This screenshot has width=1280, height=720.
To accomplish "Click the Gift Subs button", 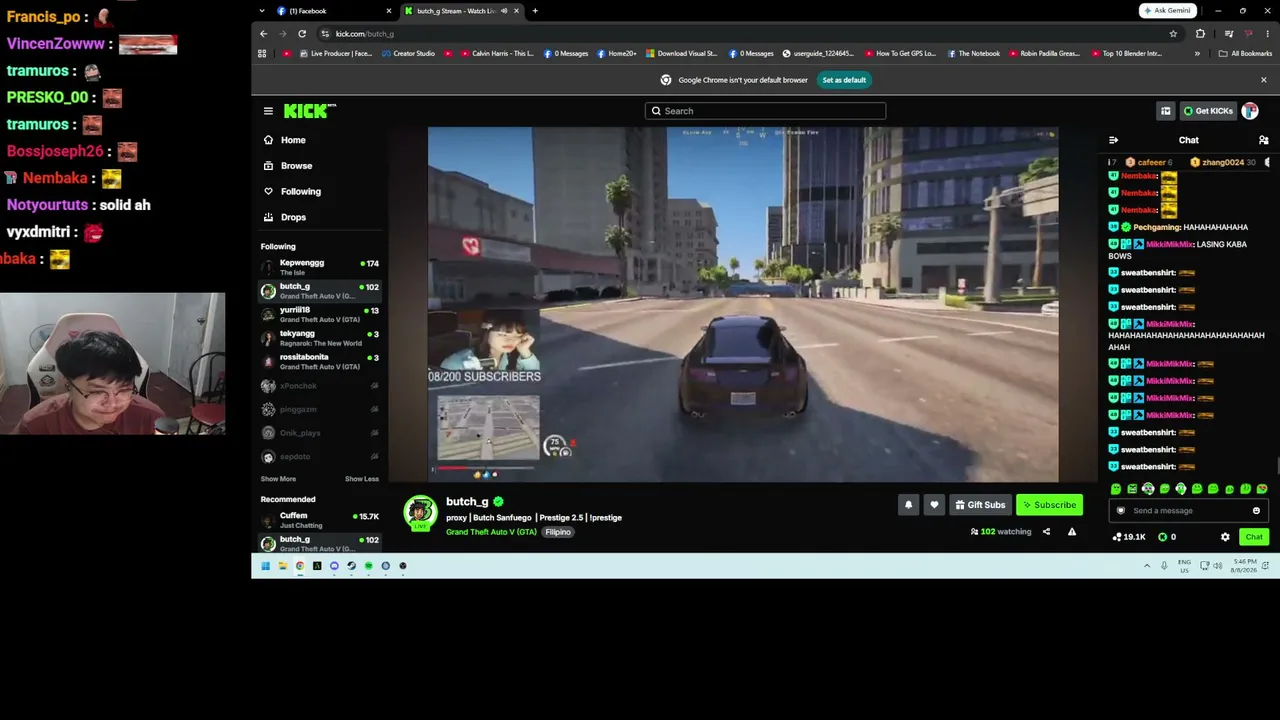I will tap(980, 505).
